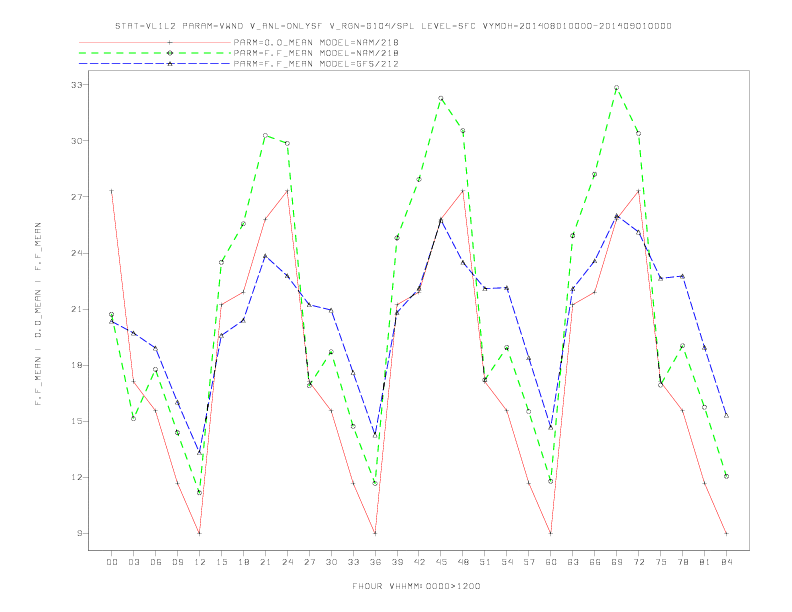Click the chart title starting with STAT=VL1L2
The image size is (792, 612).
pos(393,26)
